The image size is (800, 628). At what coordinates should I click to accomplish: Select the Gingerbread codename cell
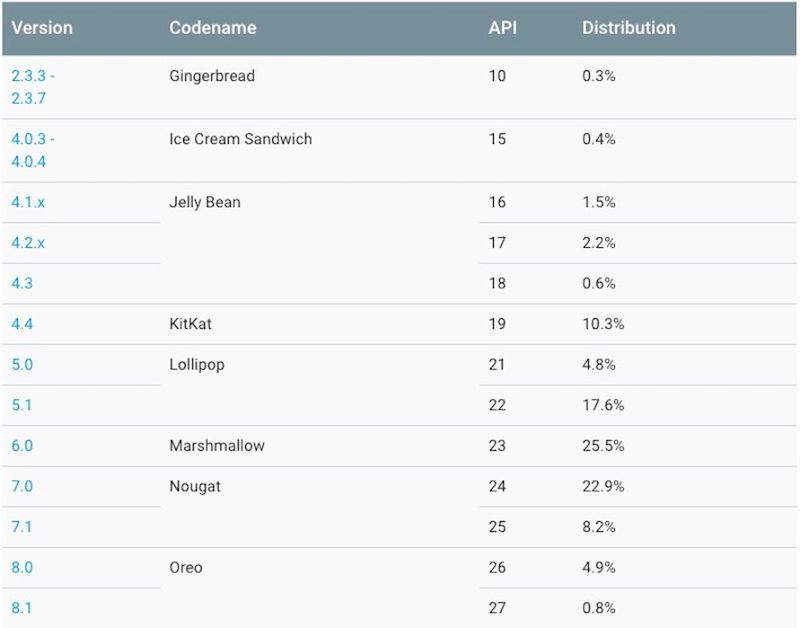(x=212, y=76)
